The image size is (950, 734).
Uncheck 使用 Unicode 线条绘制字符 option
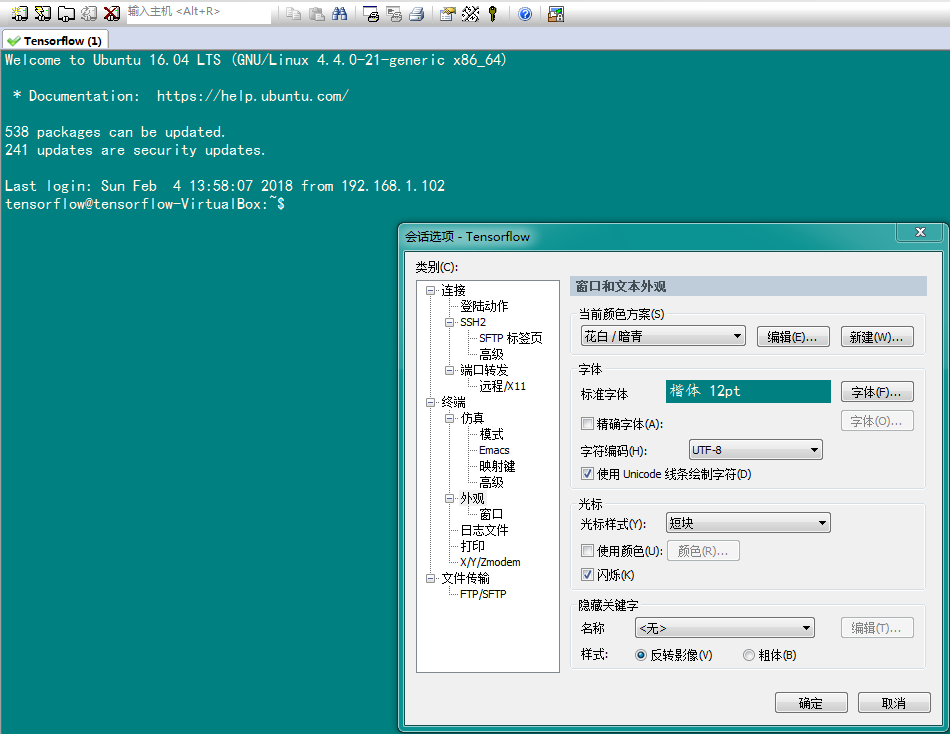588,474
